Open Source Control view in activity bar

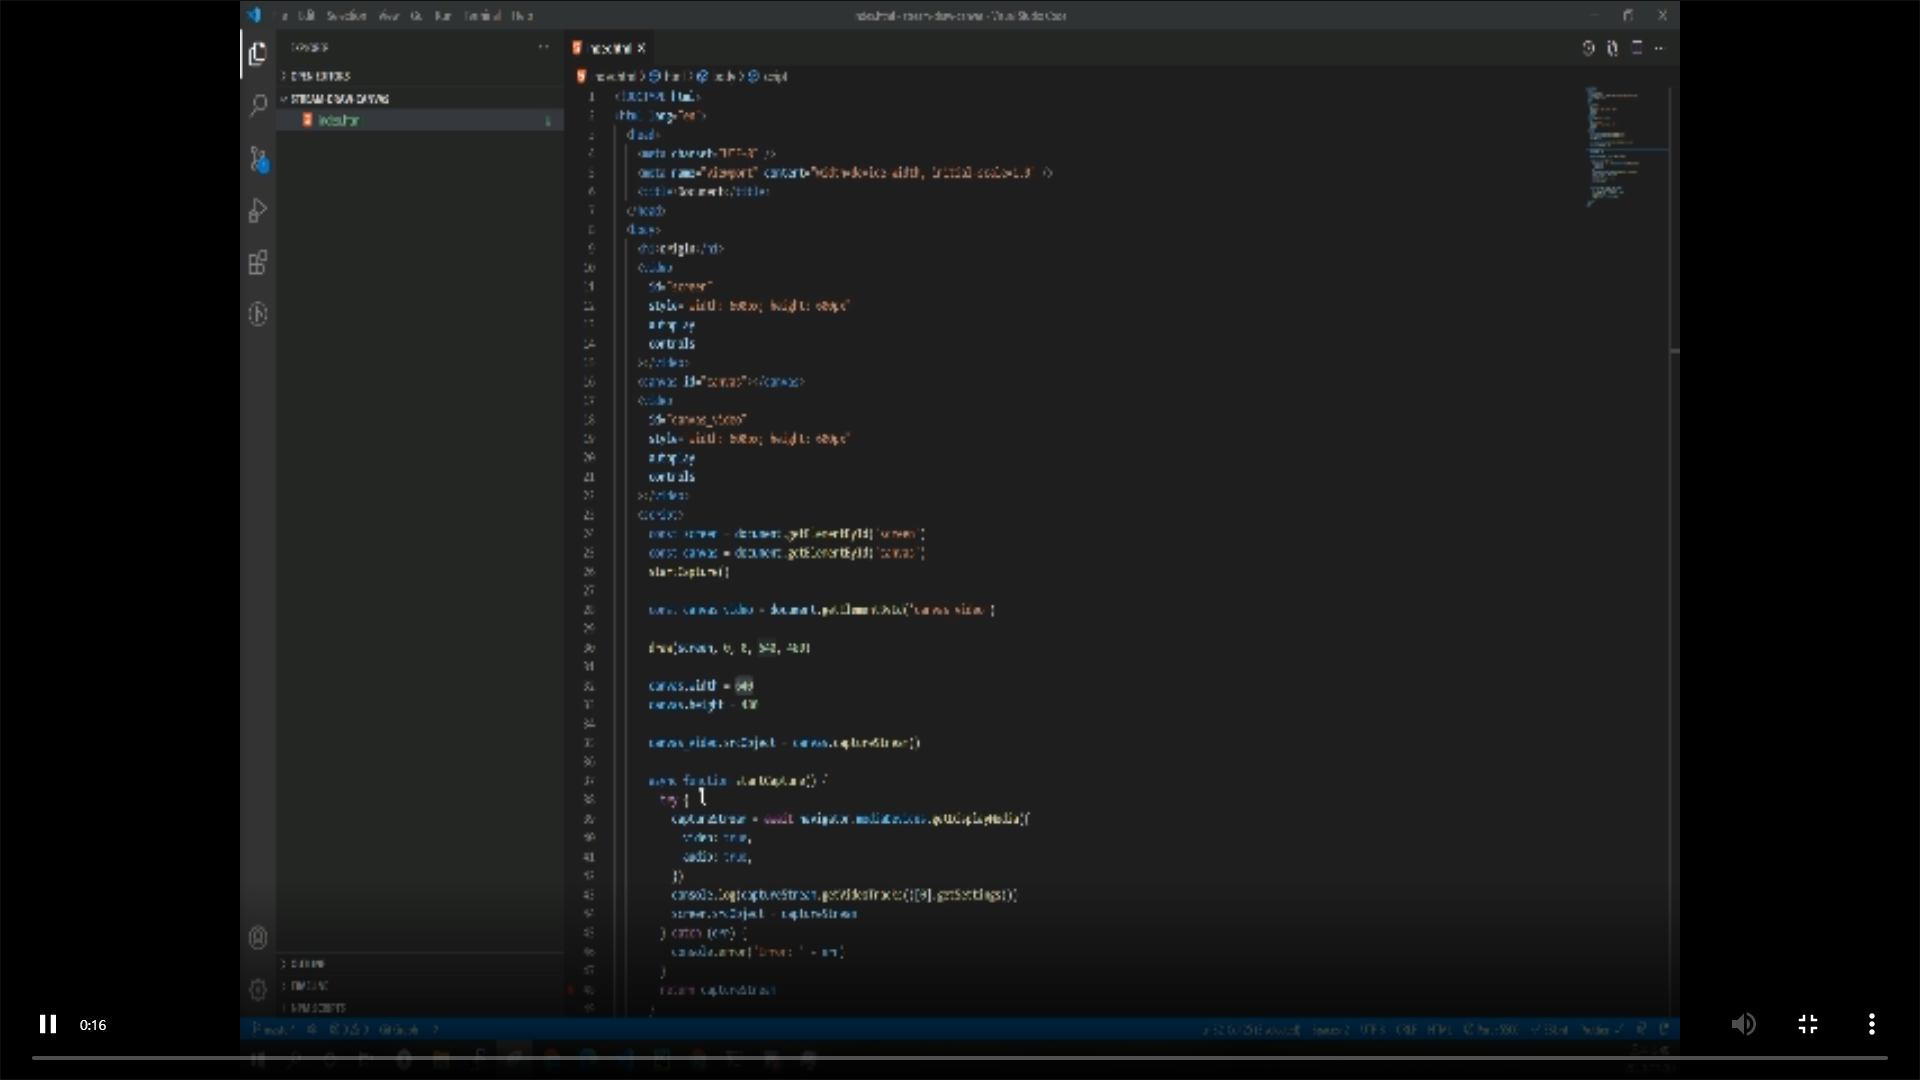coord(258,159)
